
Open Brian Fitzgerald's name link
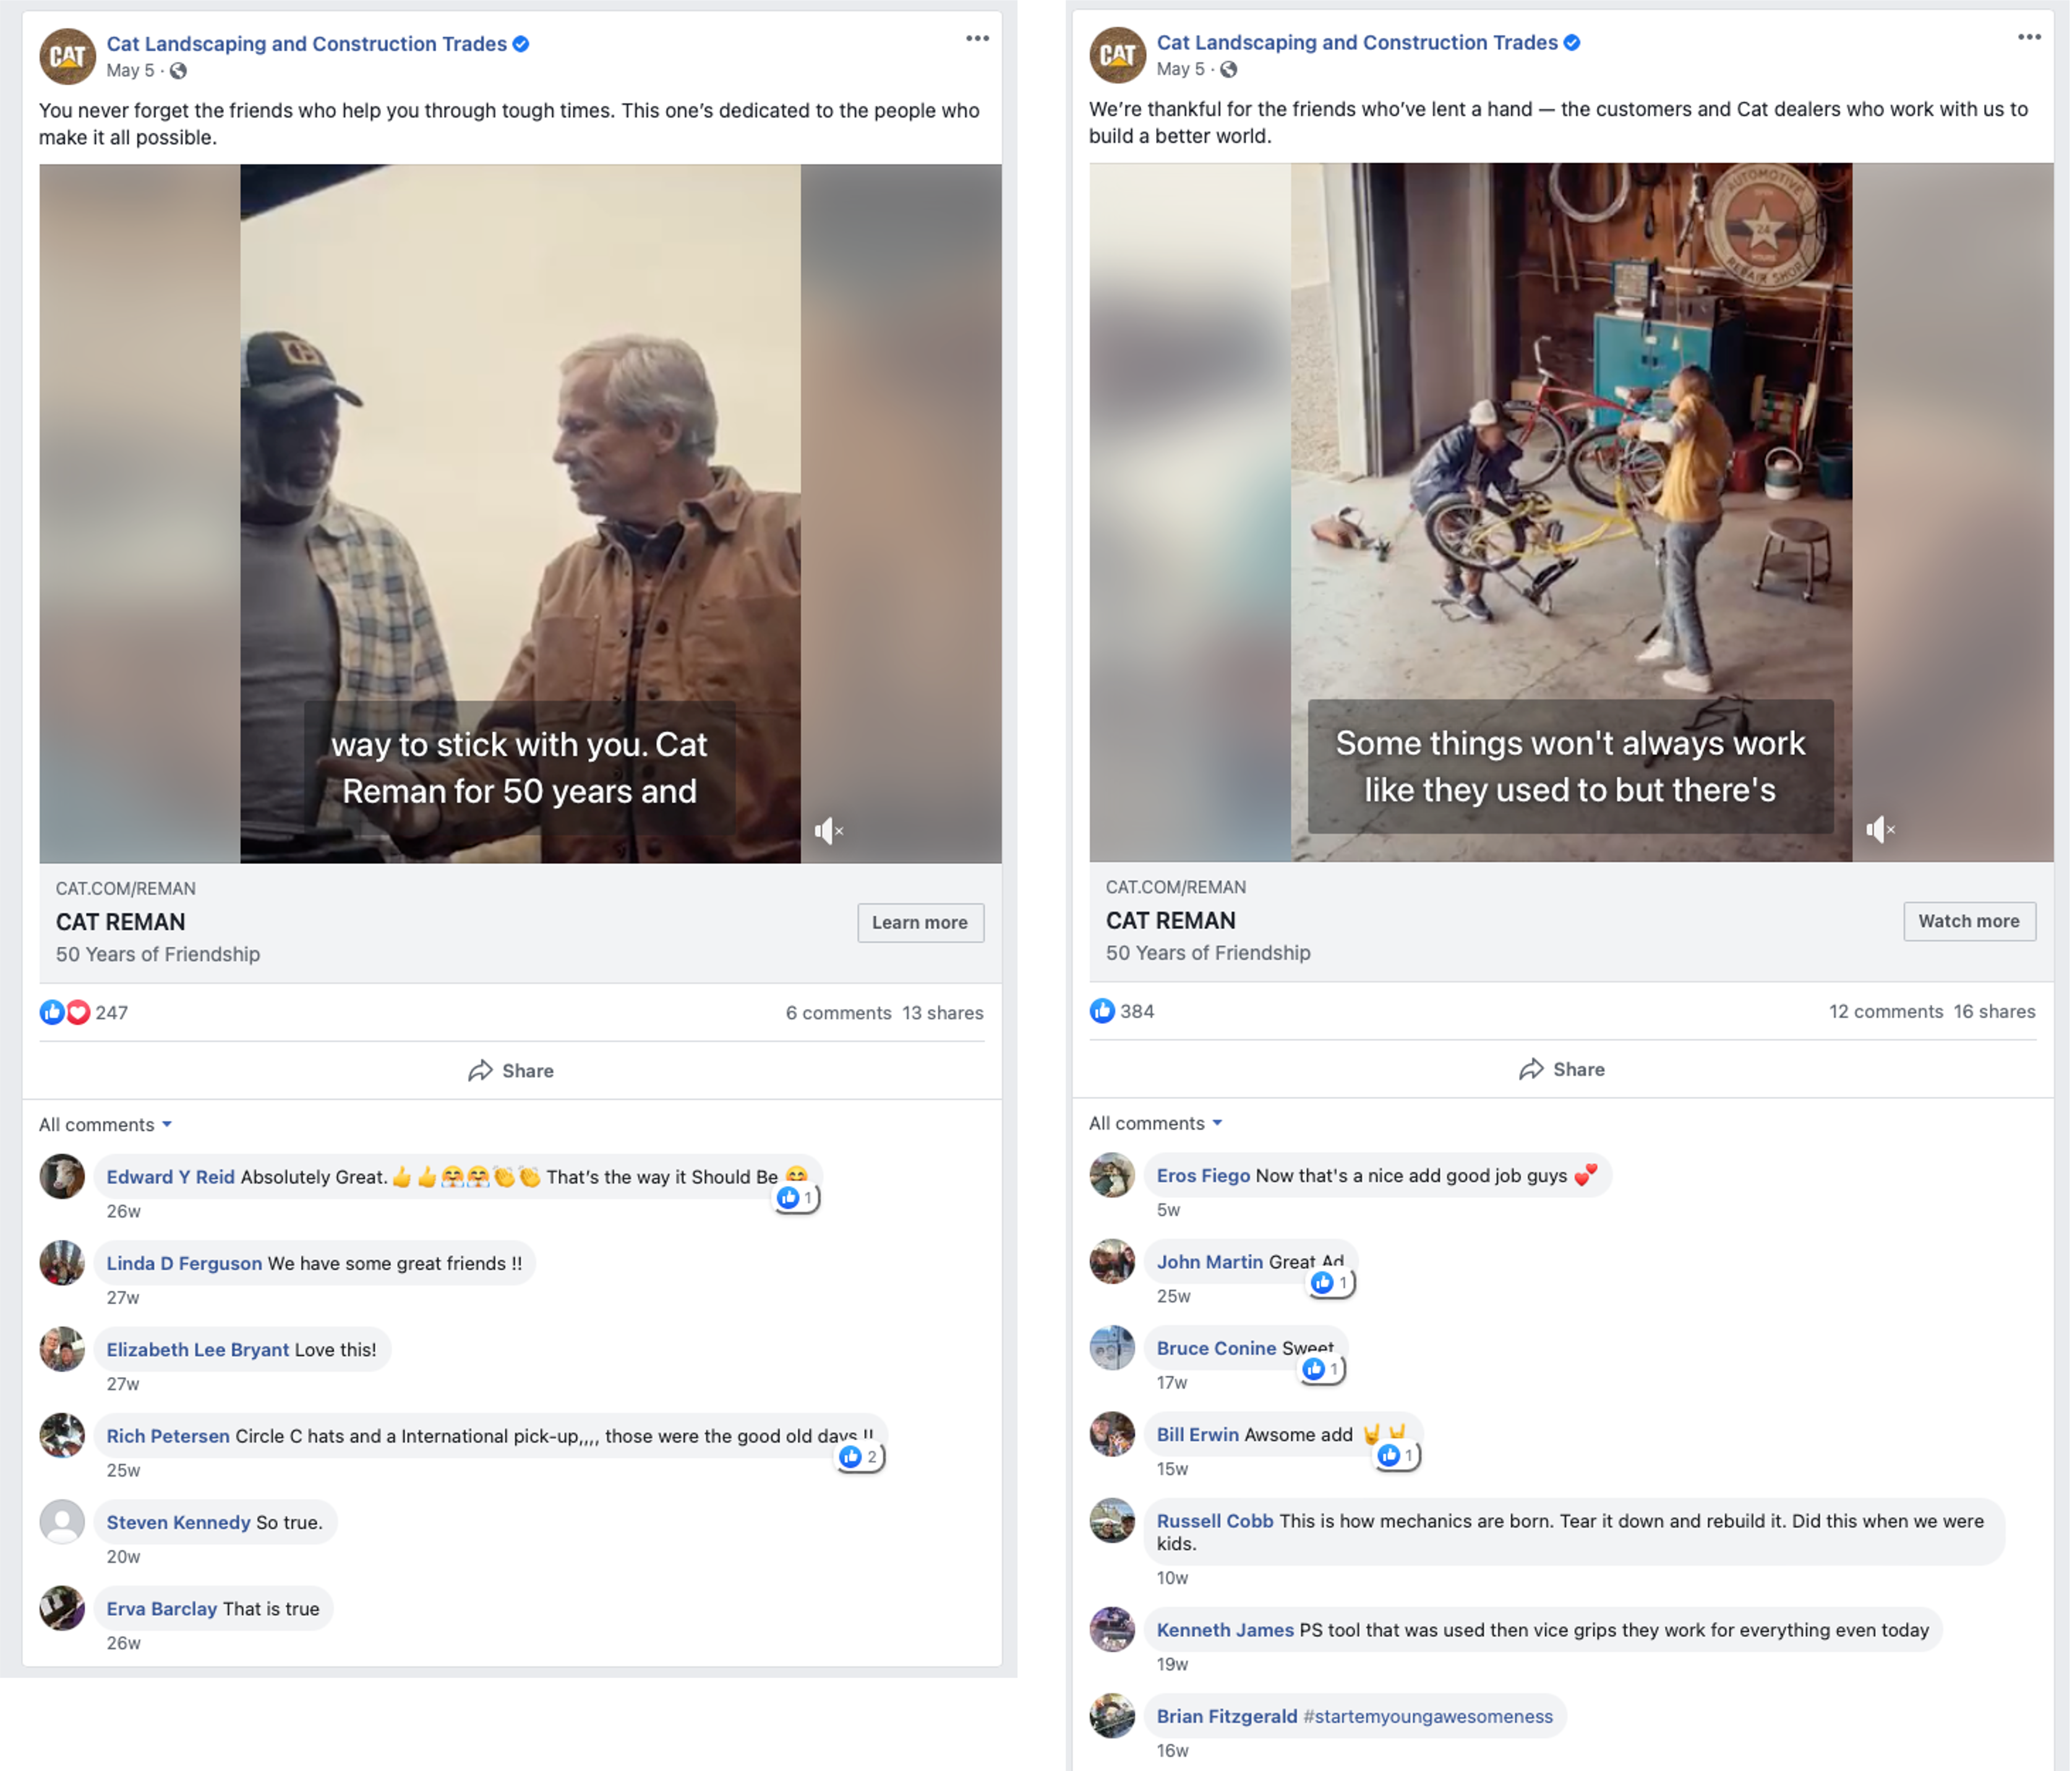(x=1227, y=1716)
